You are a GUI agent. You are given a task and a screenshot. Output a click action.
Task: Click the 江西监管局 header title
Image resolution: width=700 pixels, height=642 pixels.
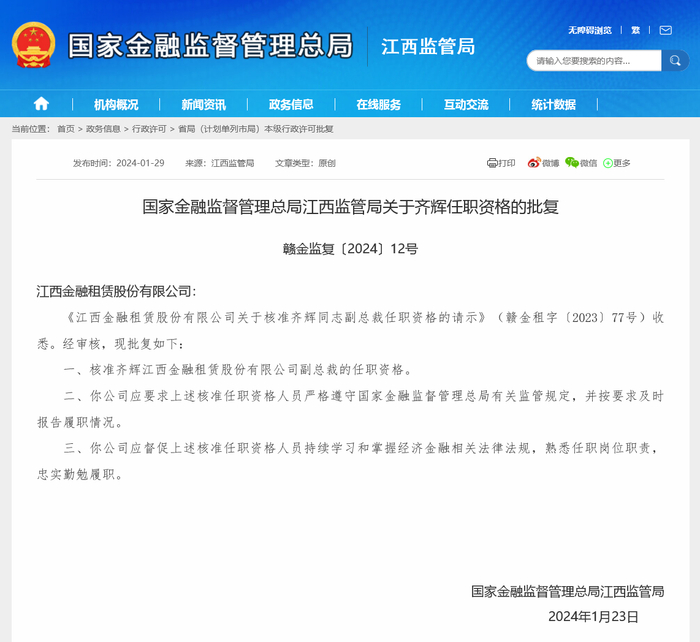(x=428, y=46)
